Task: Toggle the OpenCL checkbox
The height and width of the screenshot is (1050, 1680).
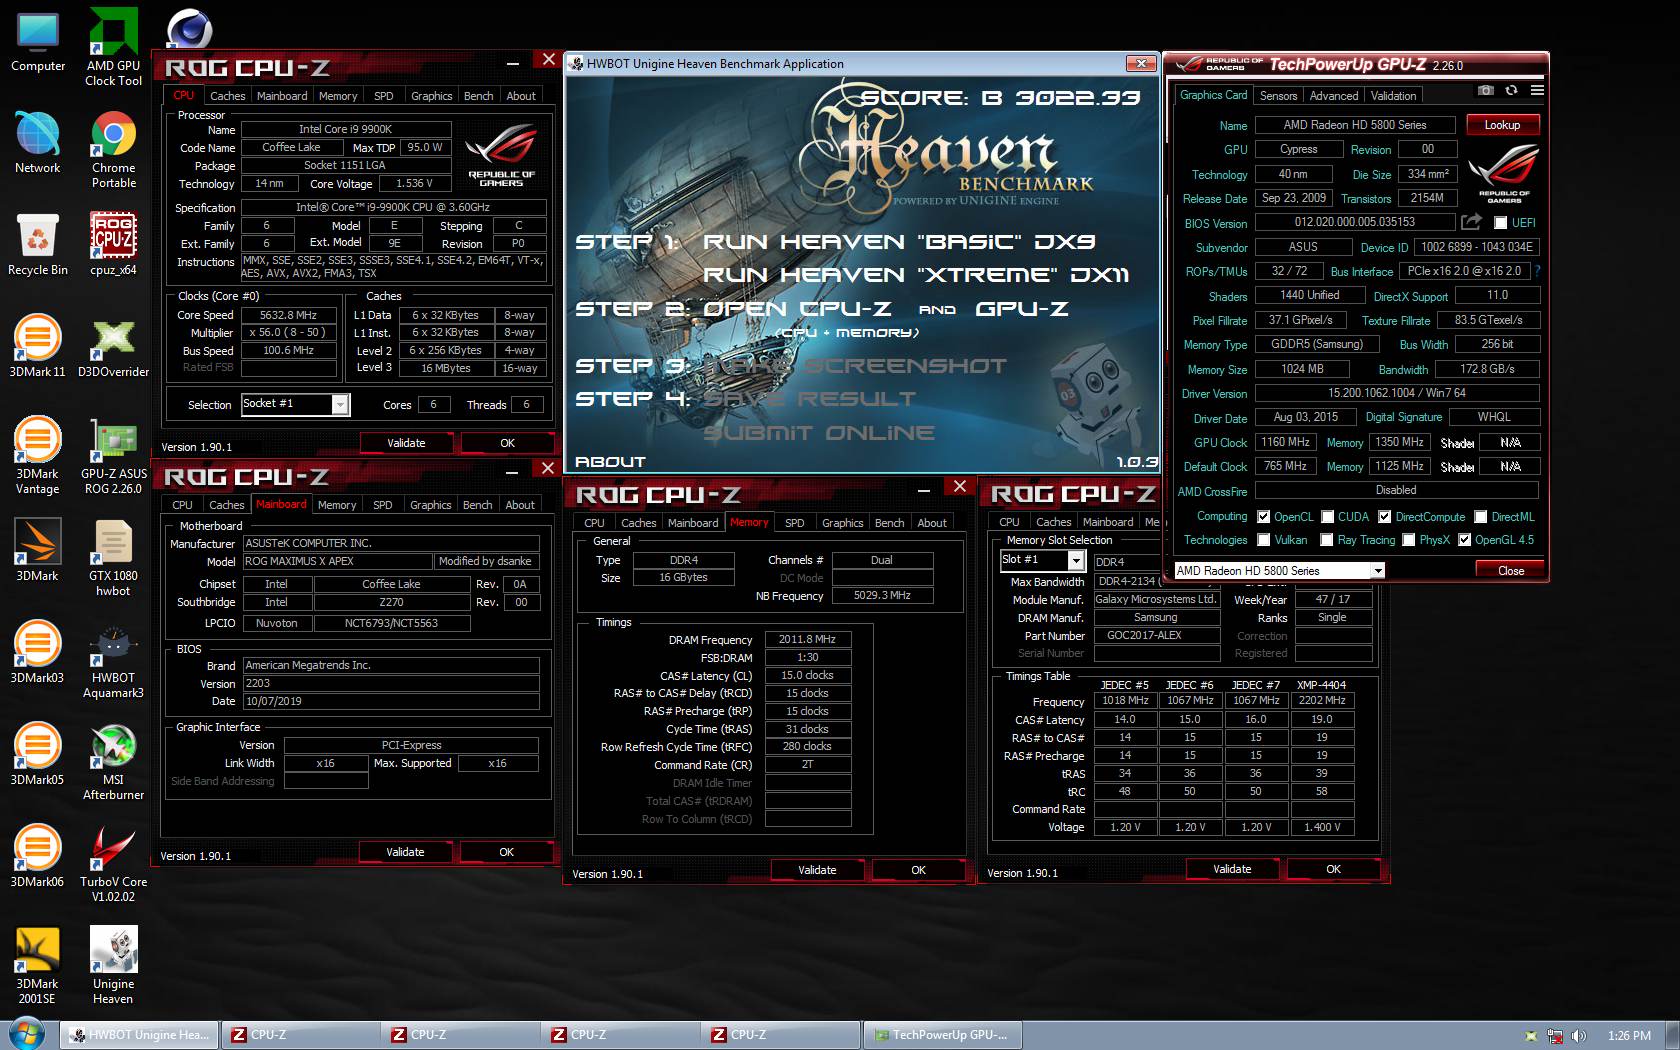Action: (1264, 517)
